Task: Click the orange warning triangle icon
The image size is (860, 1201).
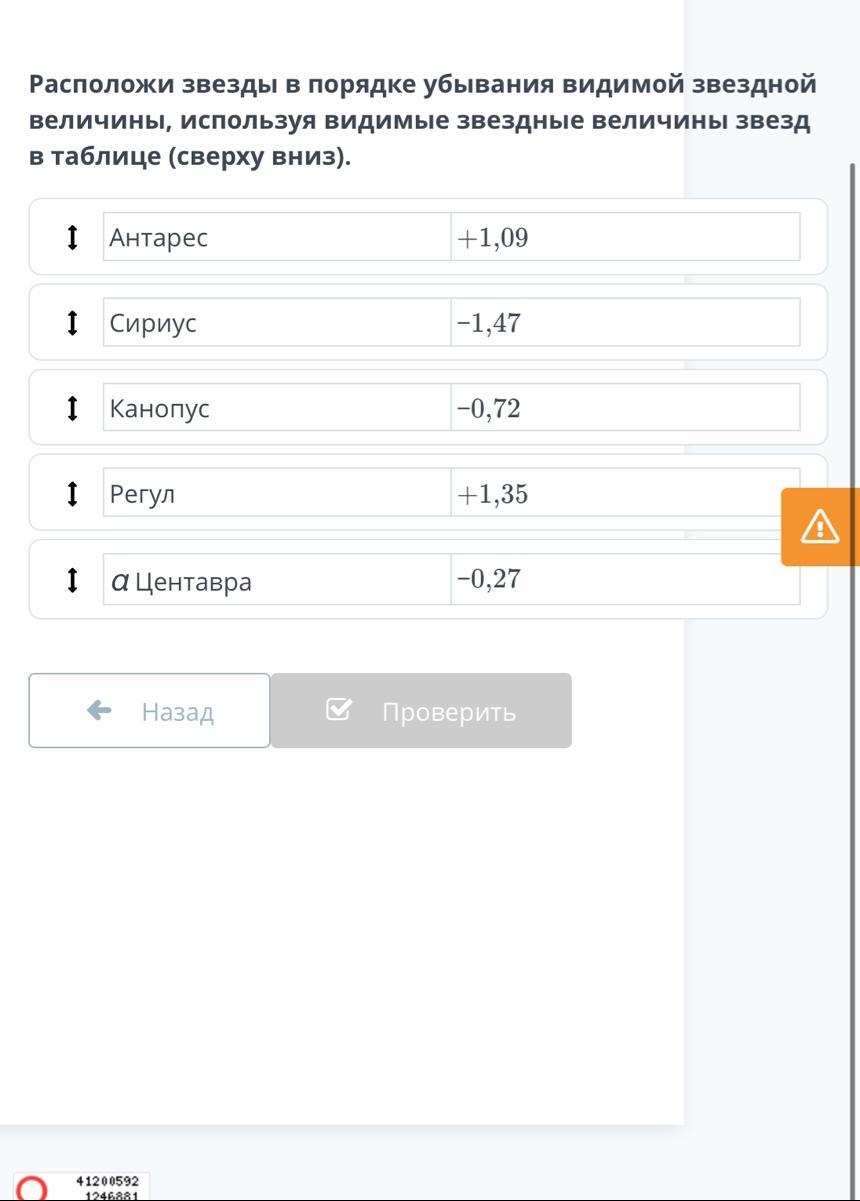Action: pos(820,526)
